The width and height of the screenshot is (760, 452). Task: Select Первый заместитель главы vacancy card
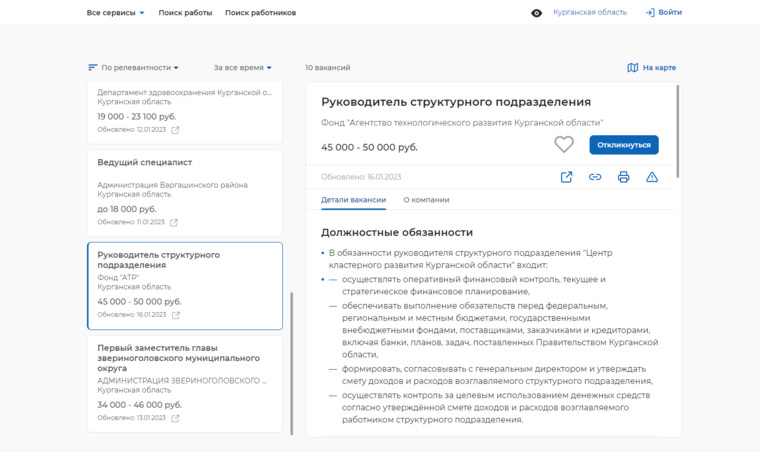tap(185, 384)
